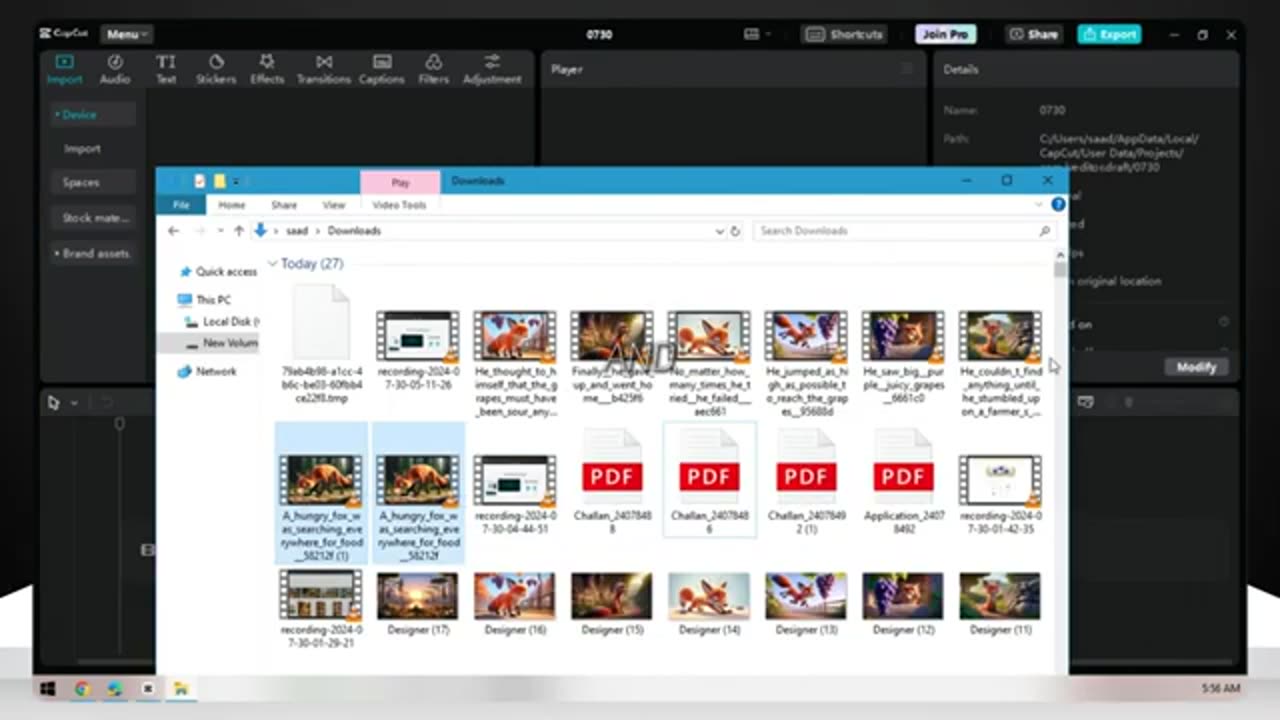
Task: Open the View ribbon tab
Action: click(333, 205)
